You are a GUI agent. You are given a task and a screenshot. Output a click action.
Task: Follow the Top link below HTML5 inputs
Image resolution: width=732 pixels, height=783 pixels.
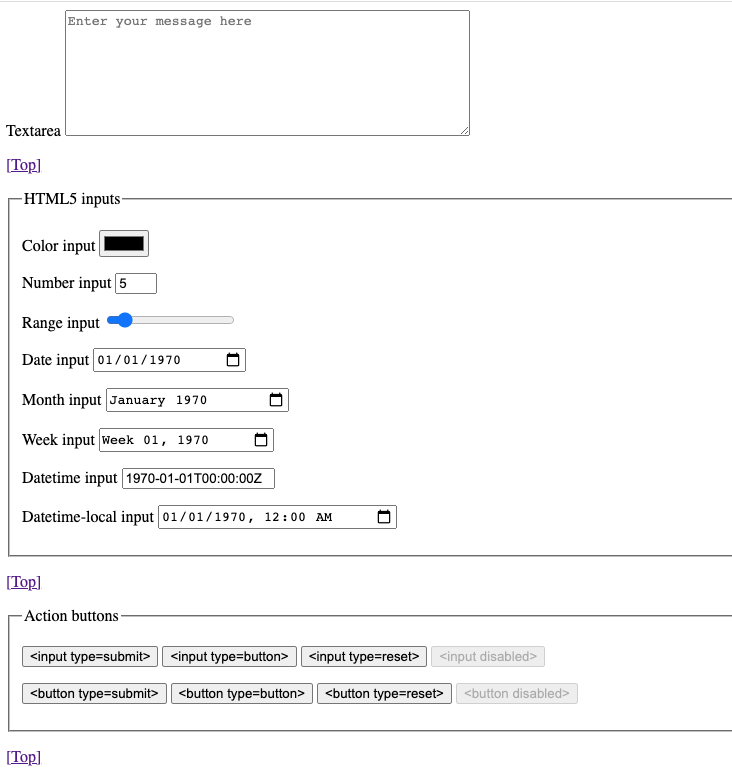pos(23,582)
